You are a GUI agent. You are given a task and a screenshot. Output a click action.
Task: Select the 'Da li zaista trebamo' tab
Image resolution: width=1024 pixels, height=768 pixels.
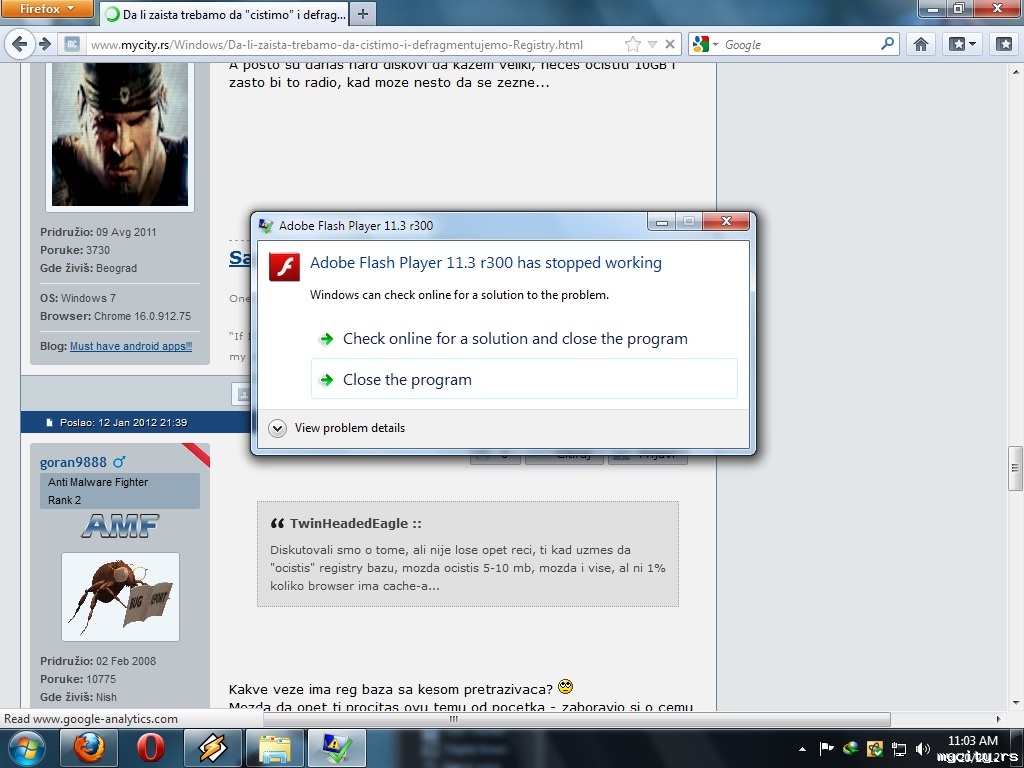tap(225, 14)
